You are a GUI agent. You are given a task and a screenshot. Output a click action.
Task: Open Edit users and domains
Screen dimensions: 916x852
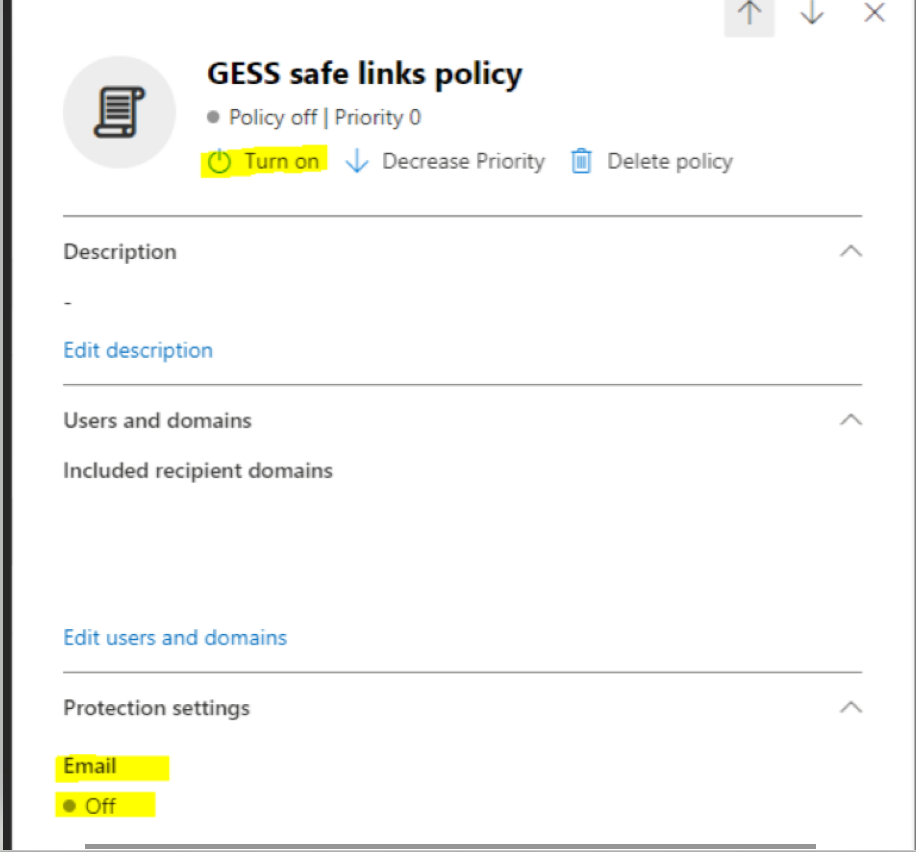(175, 637)
